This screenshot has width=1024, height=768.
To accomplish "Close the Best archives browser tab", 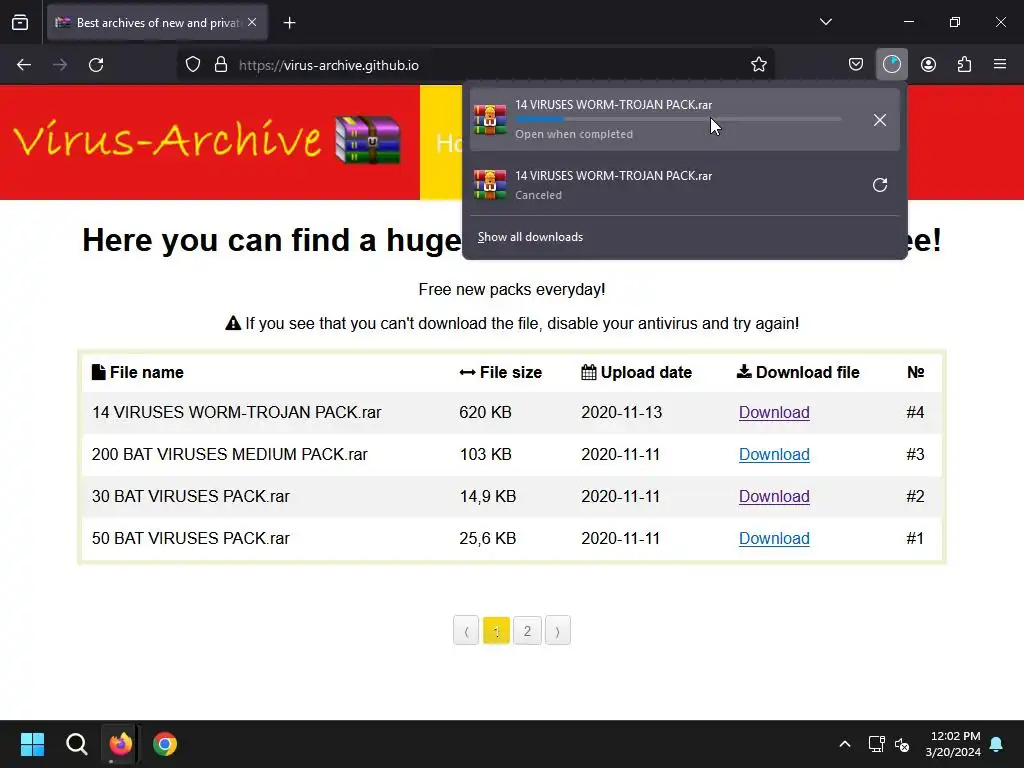I will (x=252, y=22).
